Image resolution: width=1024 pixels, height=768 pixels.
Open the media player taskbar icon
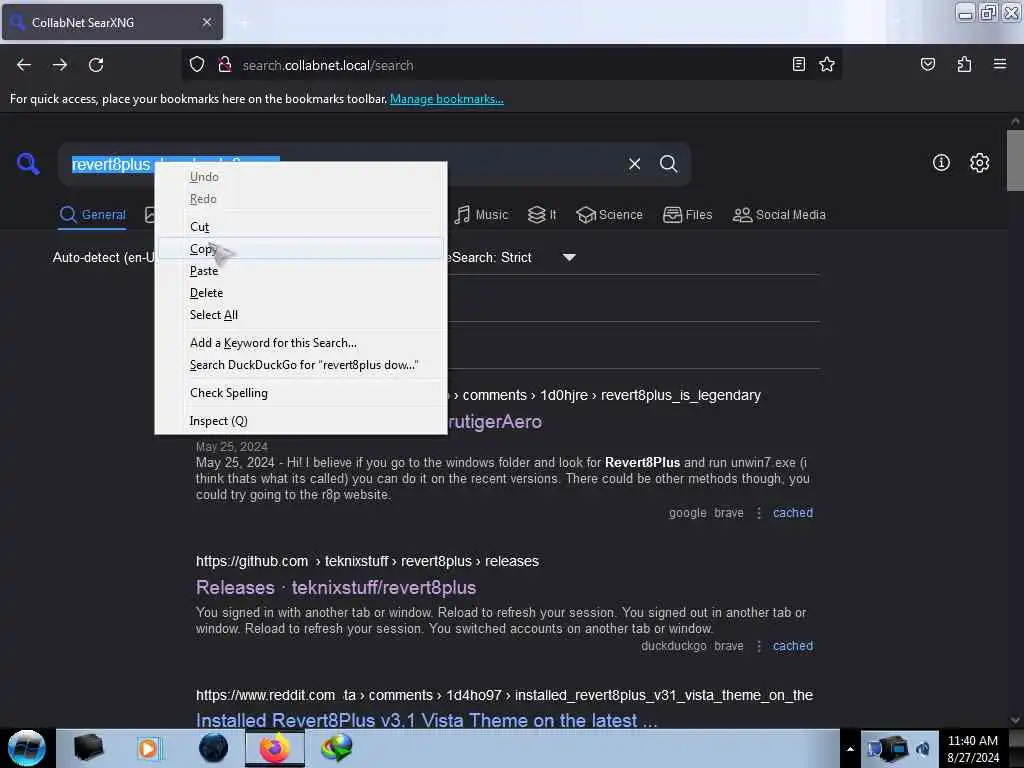[x=148, y=748]
